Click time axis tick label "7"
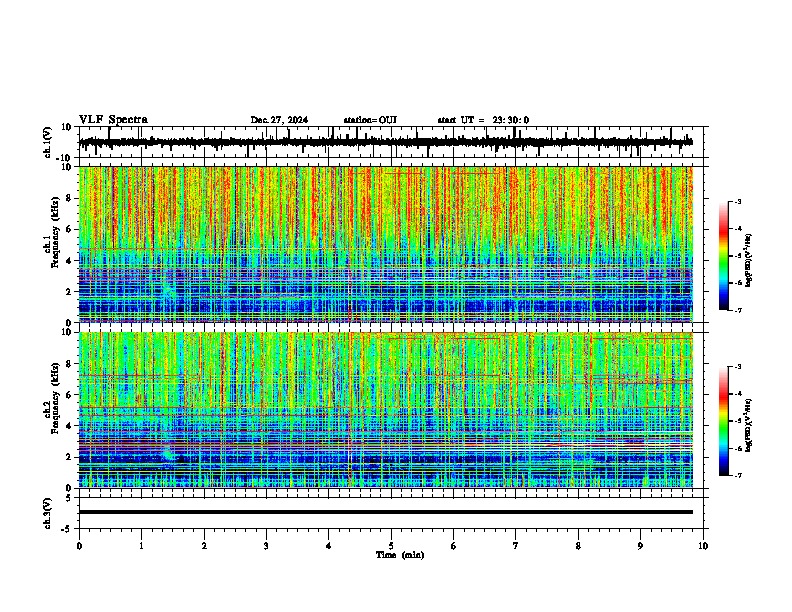This screenshot has width=792, height=612. tap(516, 546)
